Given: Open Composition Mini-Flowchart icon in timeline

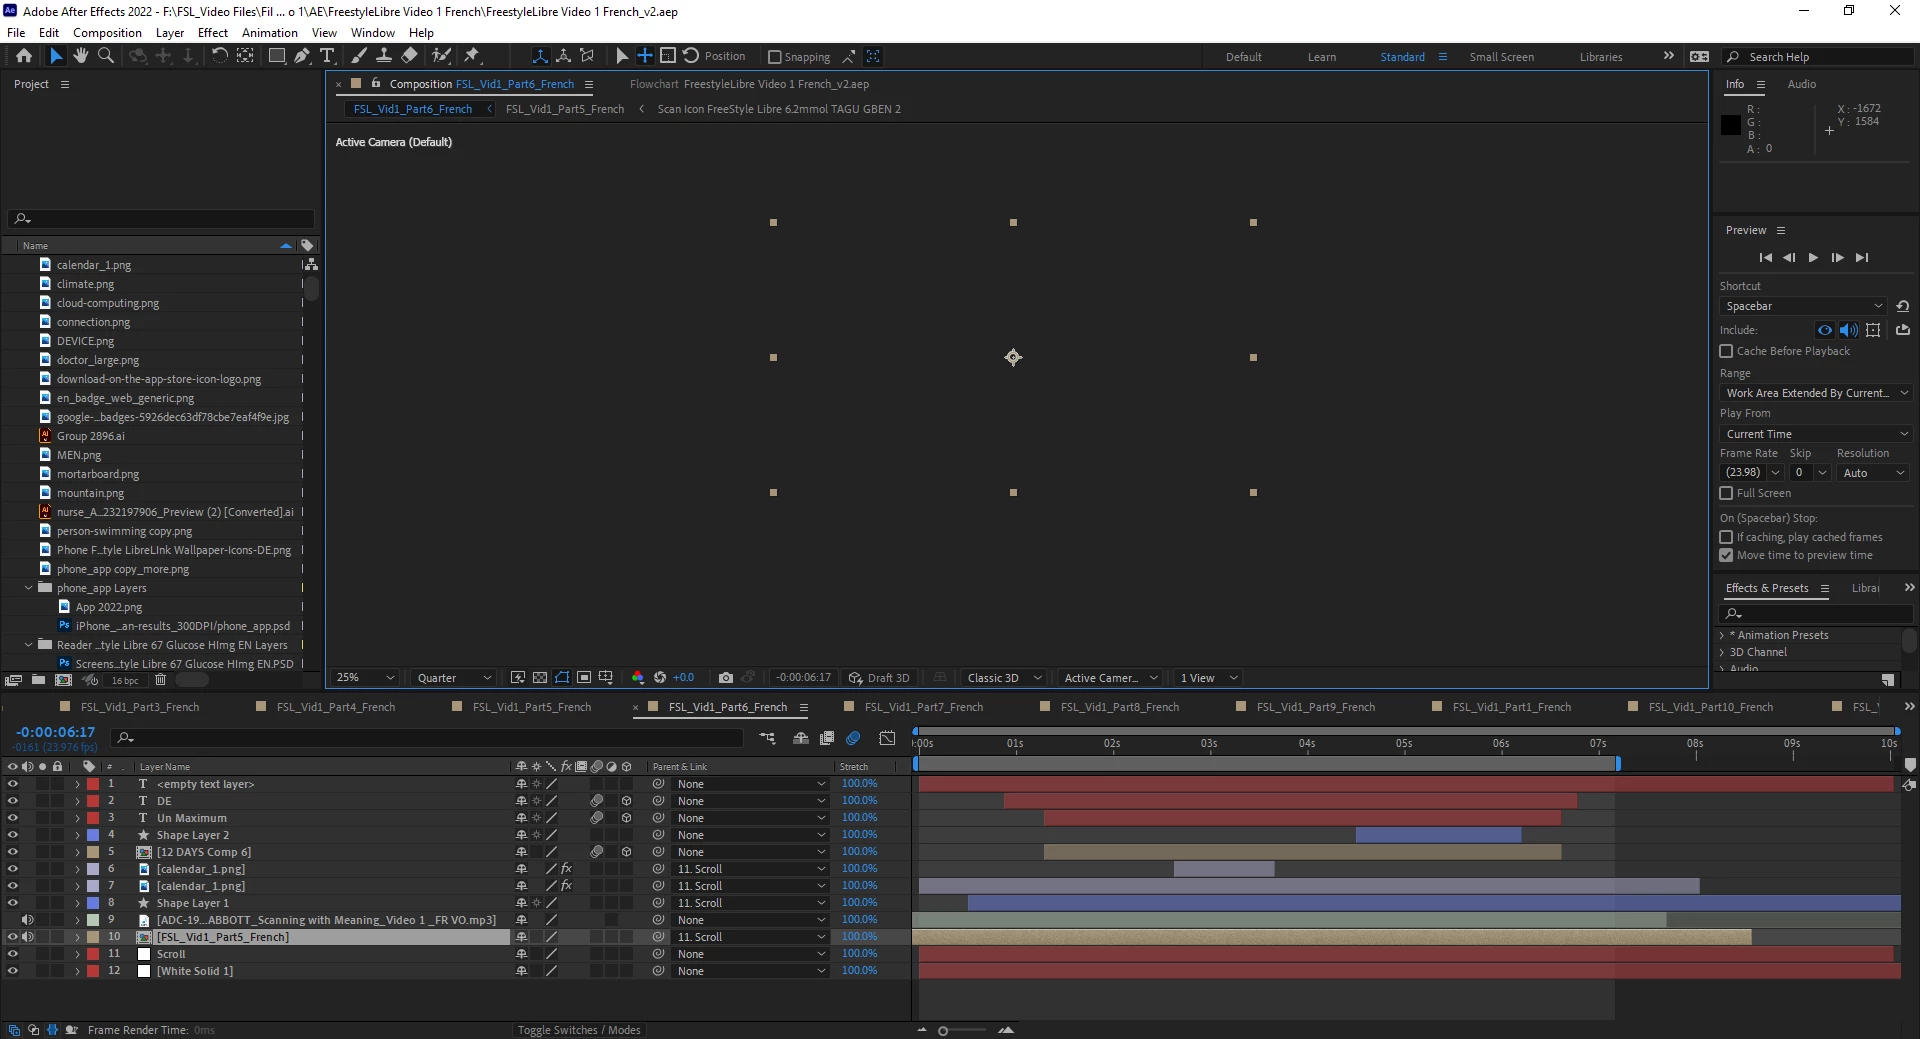Looking at the screenshot, I should click(x=767, y=738).
